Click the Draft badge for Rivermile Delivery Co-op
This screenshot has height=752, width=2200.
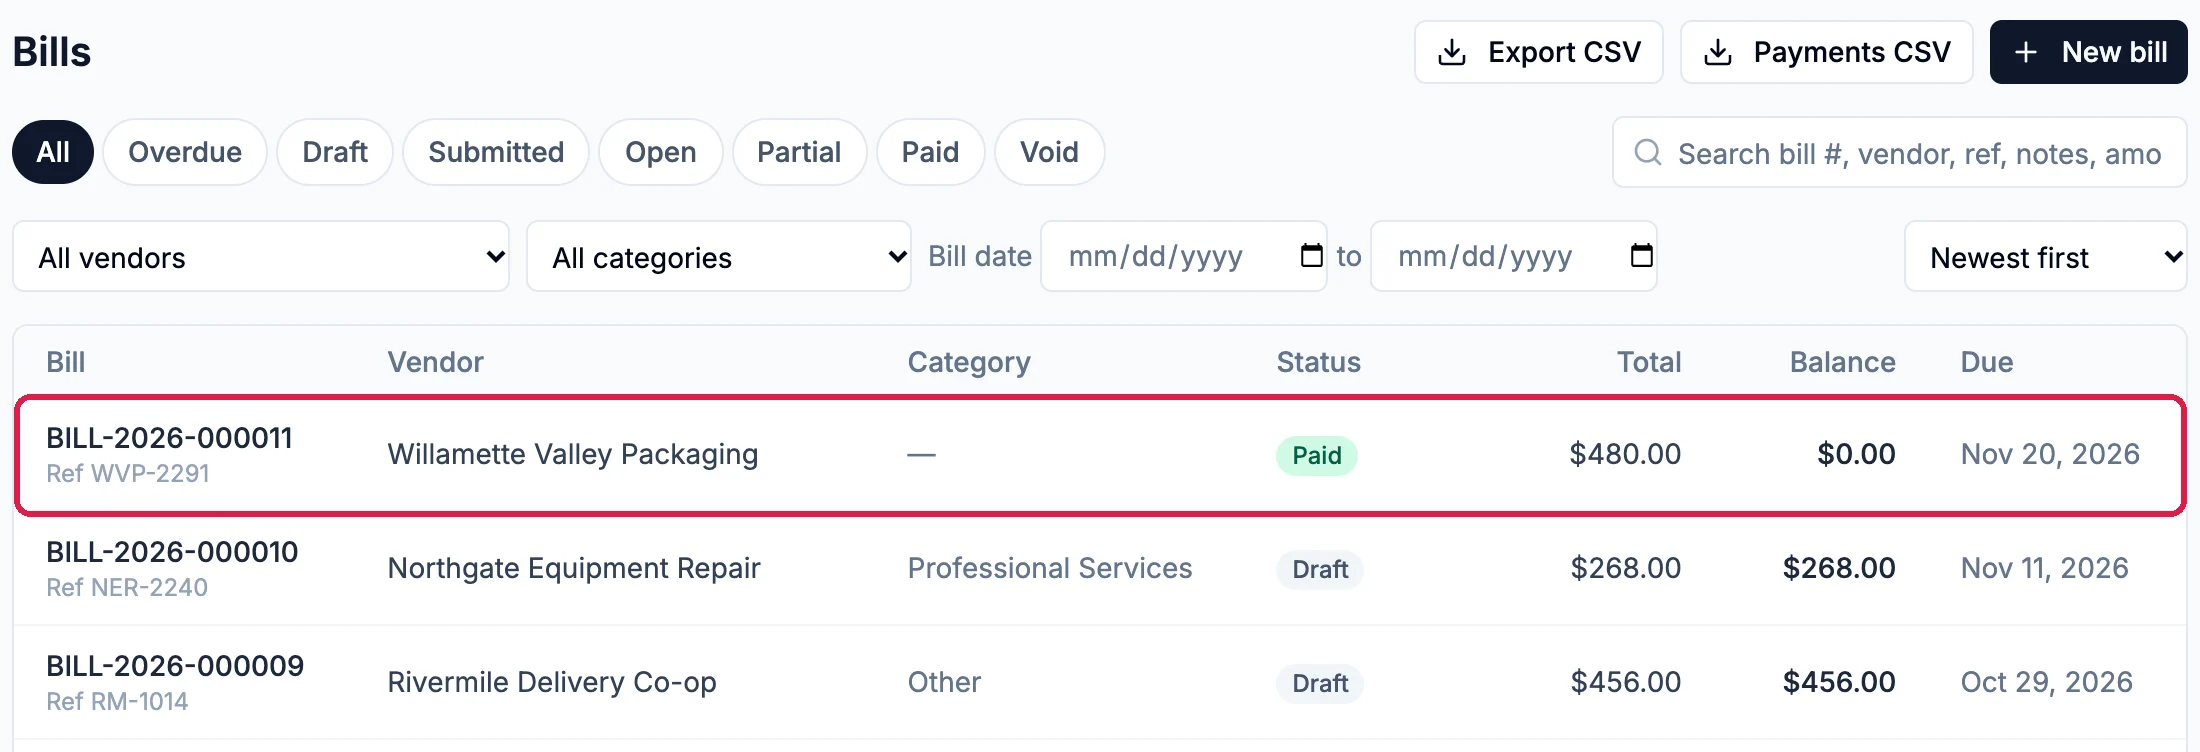click(x=1320, y=683)
